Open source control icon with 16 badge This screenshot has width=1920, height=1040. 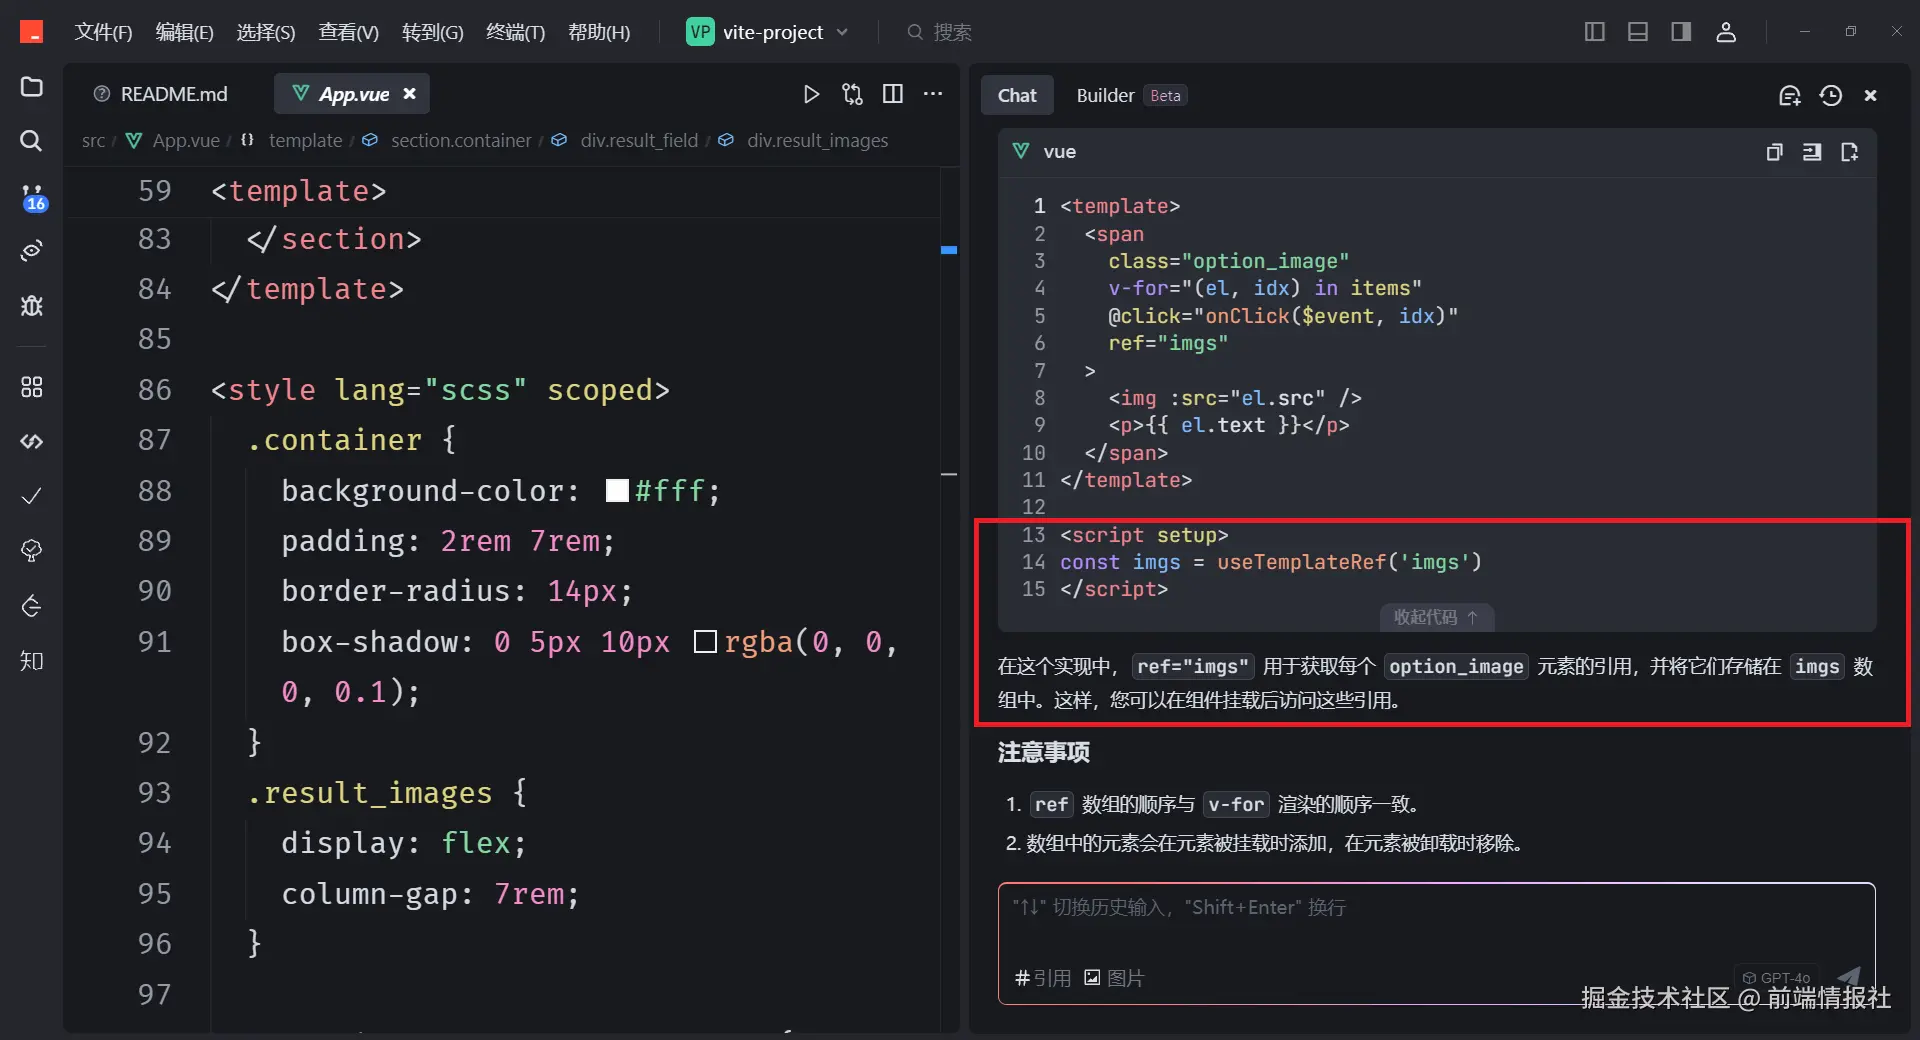click(x=33, y=197)
